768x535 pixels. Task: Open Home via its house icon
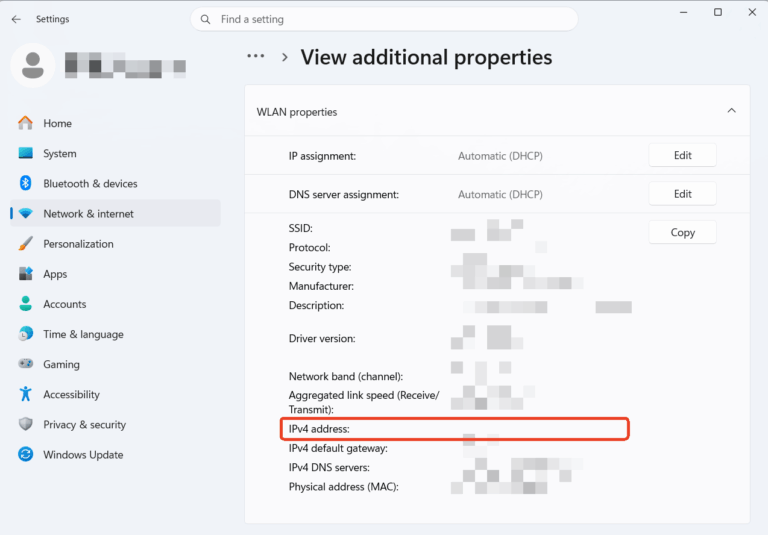pos(25,123)
